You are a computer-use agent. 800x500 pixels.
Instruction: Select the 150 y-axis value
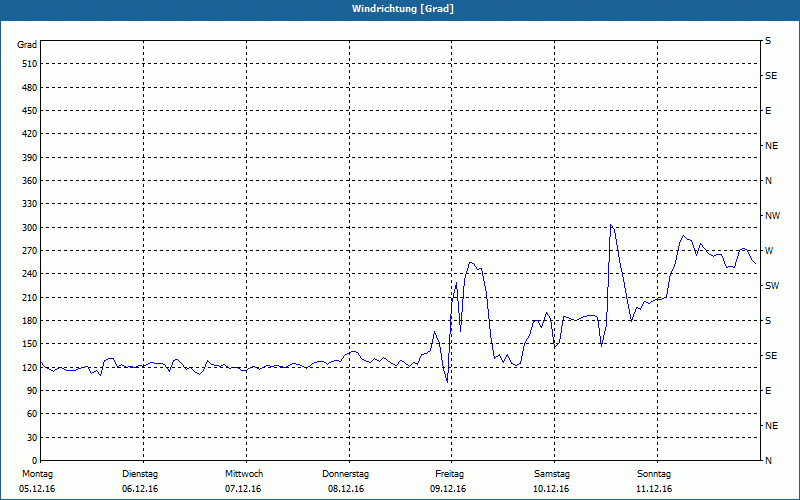(x=30, y=343)
